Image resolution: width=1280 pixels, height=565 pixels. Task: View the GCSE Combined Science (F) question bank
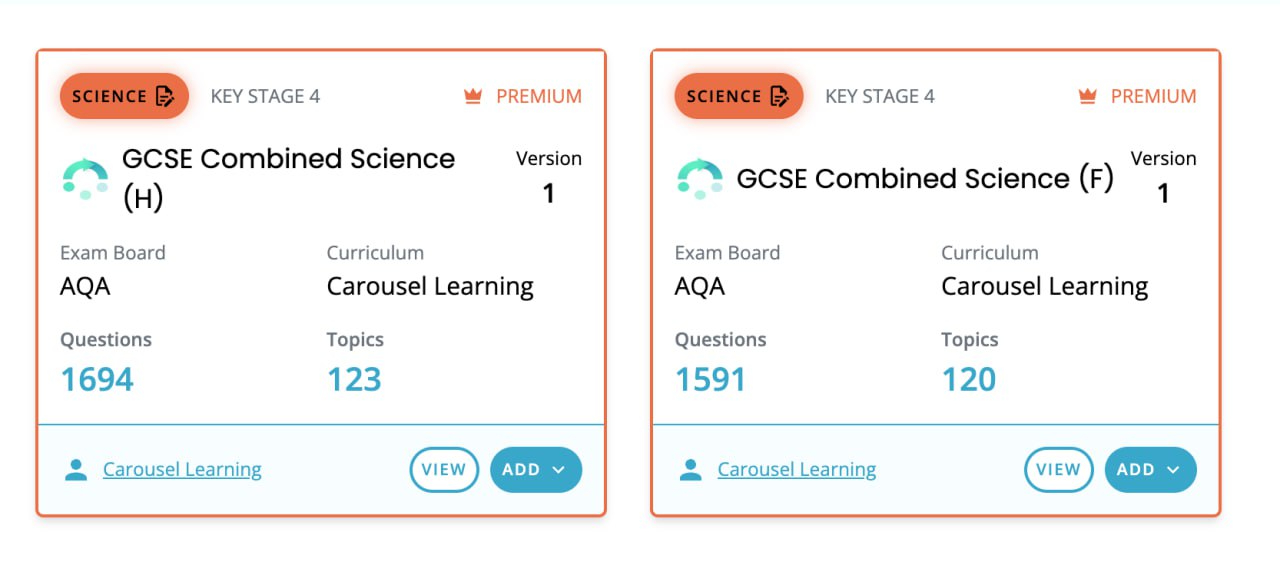1058,470
